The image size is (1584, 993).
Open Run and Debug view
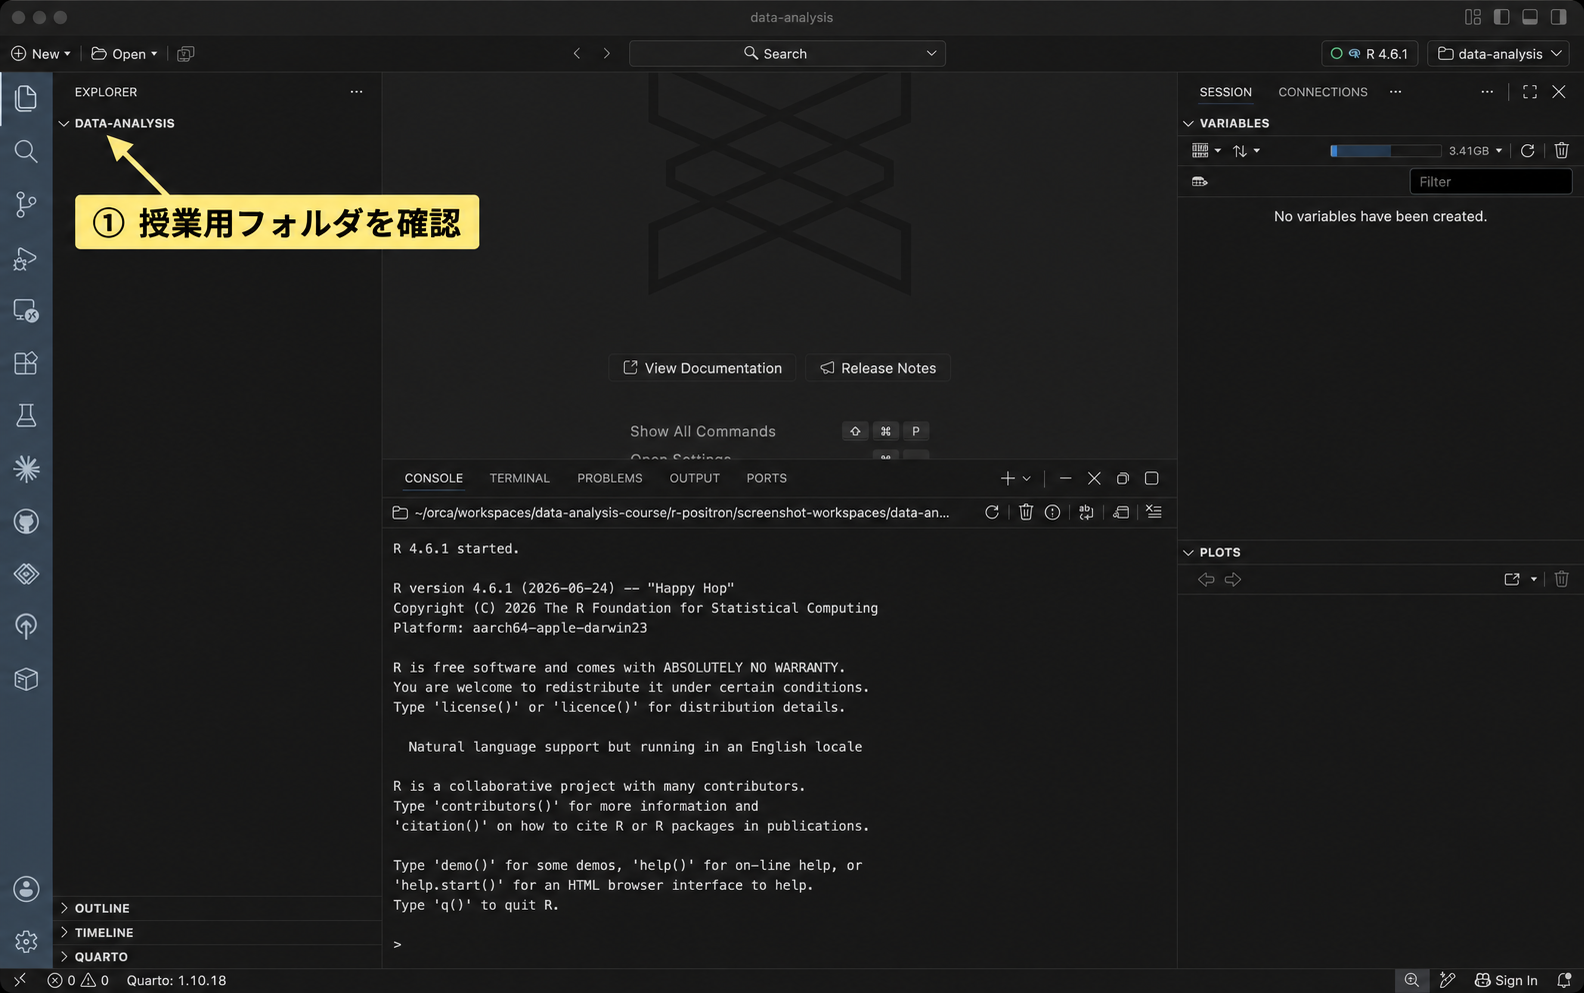[x=26, y=259]
